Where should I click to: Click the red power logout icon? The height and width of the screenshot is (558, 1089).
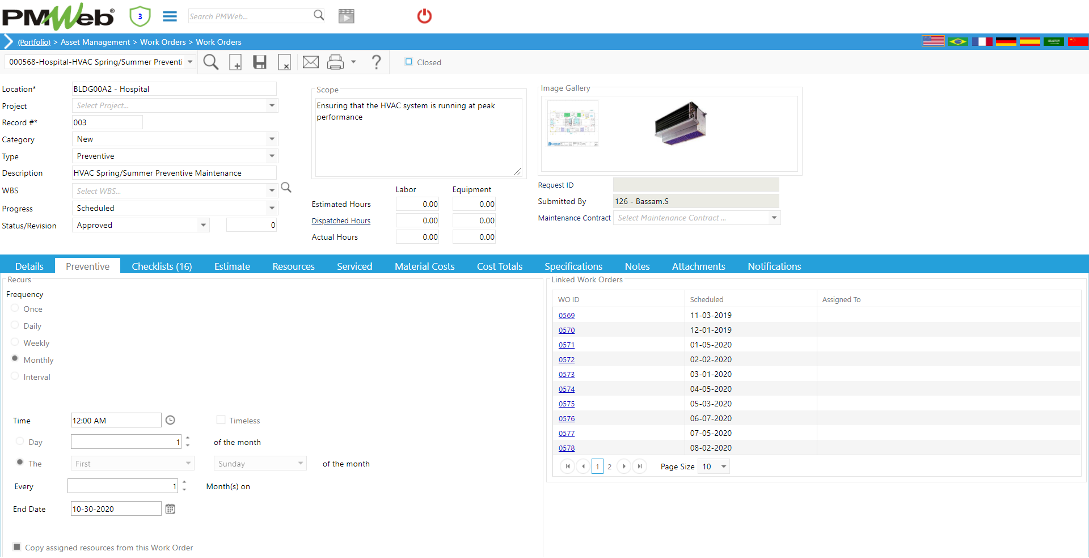click(x=424, y=16)
